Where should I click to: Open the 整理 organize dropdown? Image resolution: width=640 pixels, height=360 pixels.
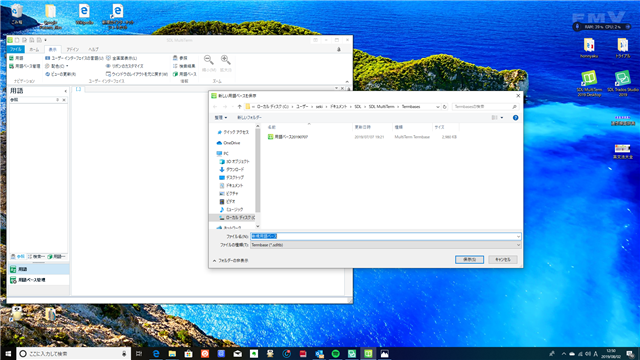click(221, 118)
